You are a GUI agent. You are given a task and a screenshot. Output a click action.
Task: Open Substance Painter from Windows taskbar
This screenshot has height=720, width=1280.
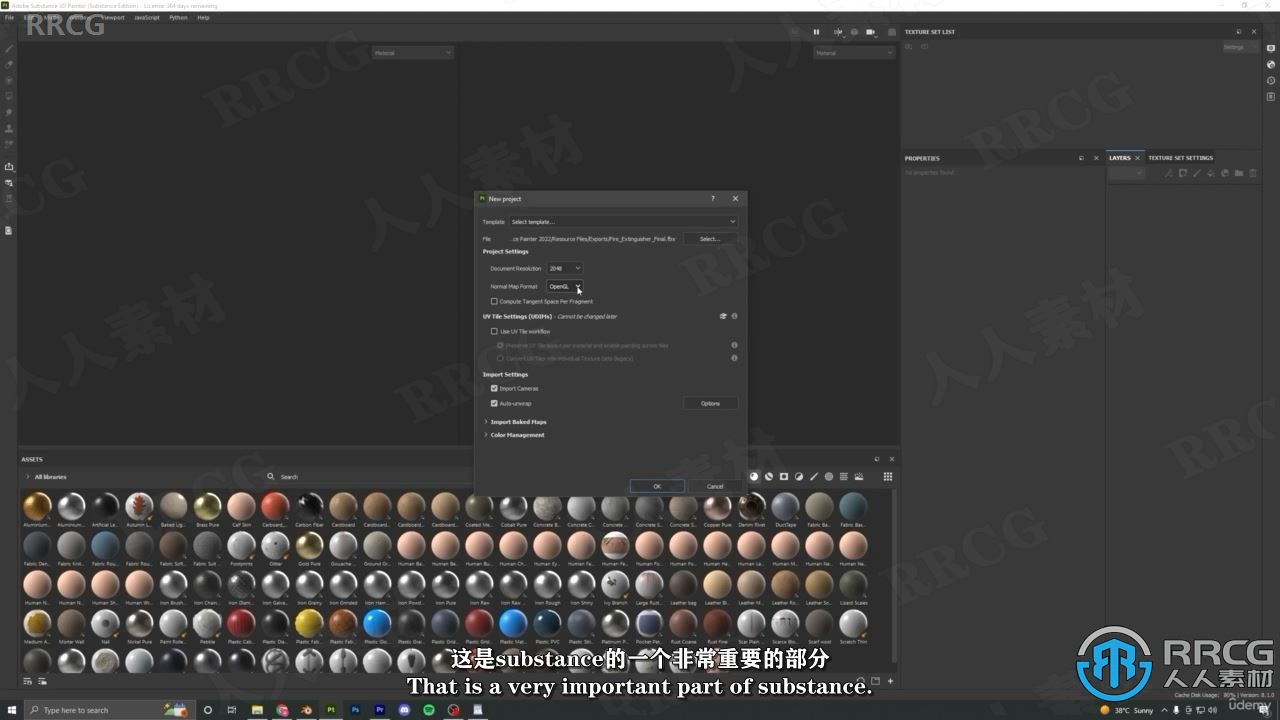click(331, 710)
